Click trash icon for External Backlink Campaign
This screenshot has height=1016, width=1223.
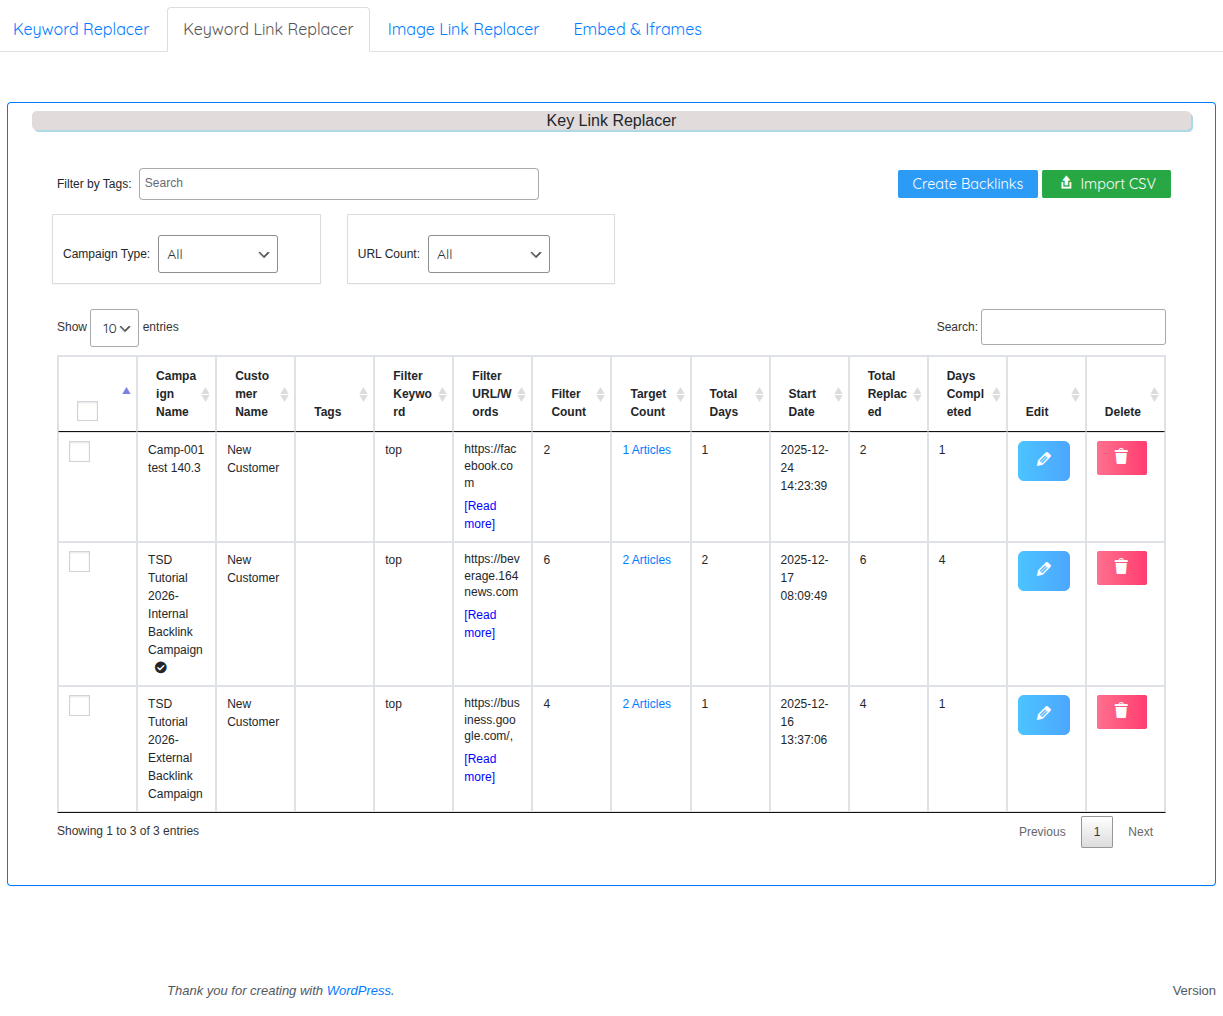coord(1121,711)
